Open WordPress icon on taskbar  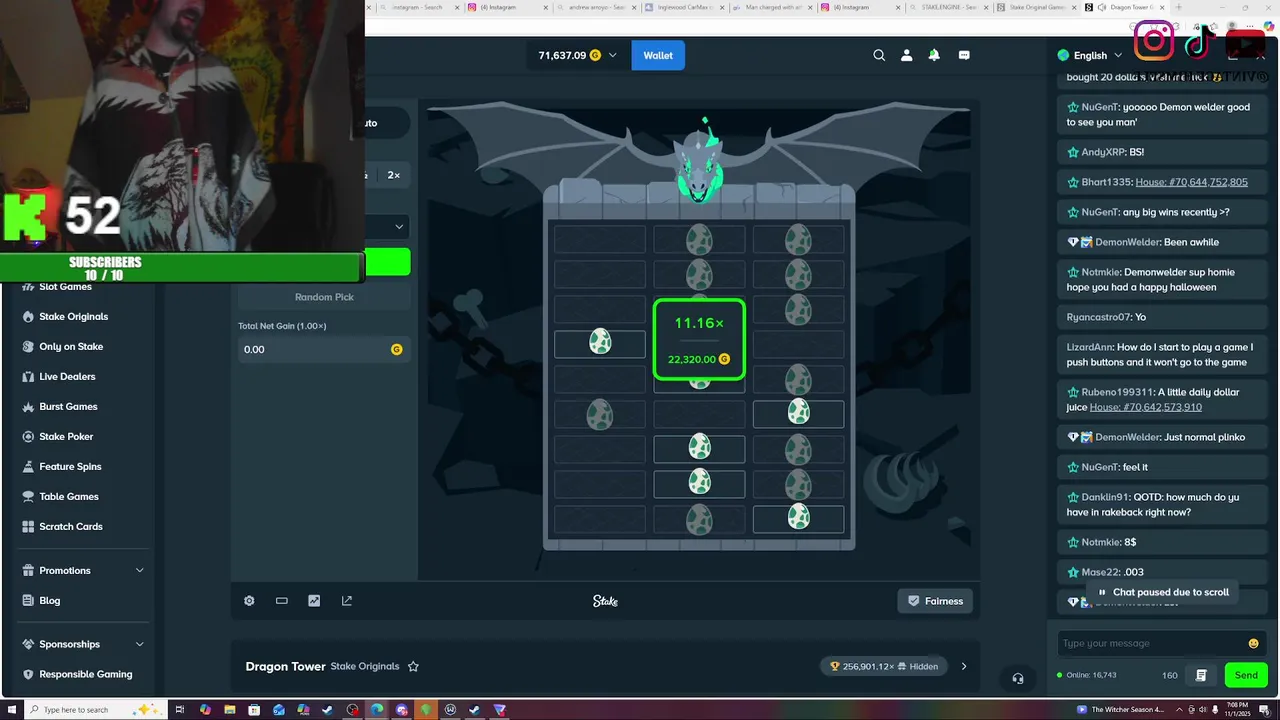[x=450, y=710]
